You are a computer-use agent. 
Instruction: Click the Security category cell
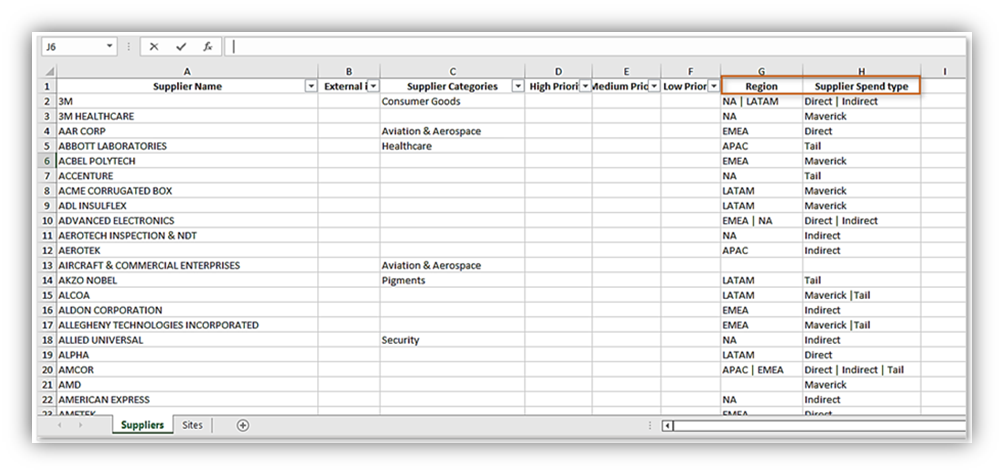[x=453, y=340]
